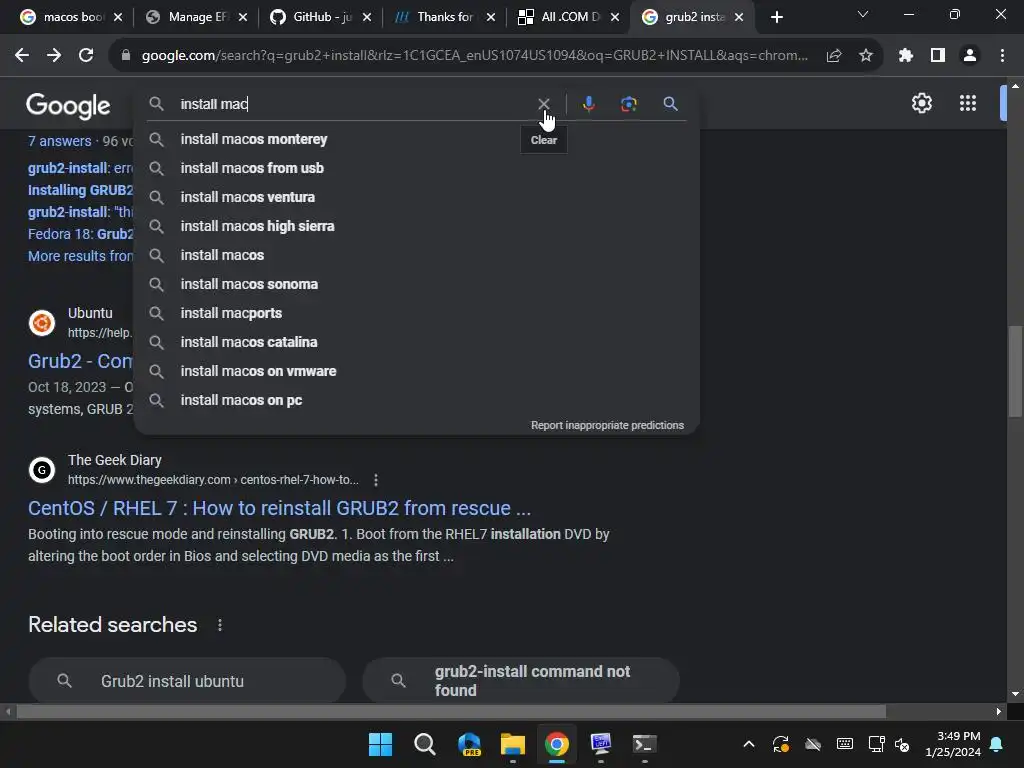Navigate back in Chrome
1024x768 pixels.
[x=22, y=56]
